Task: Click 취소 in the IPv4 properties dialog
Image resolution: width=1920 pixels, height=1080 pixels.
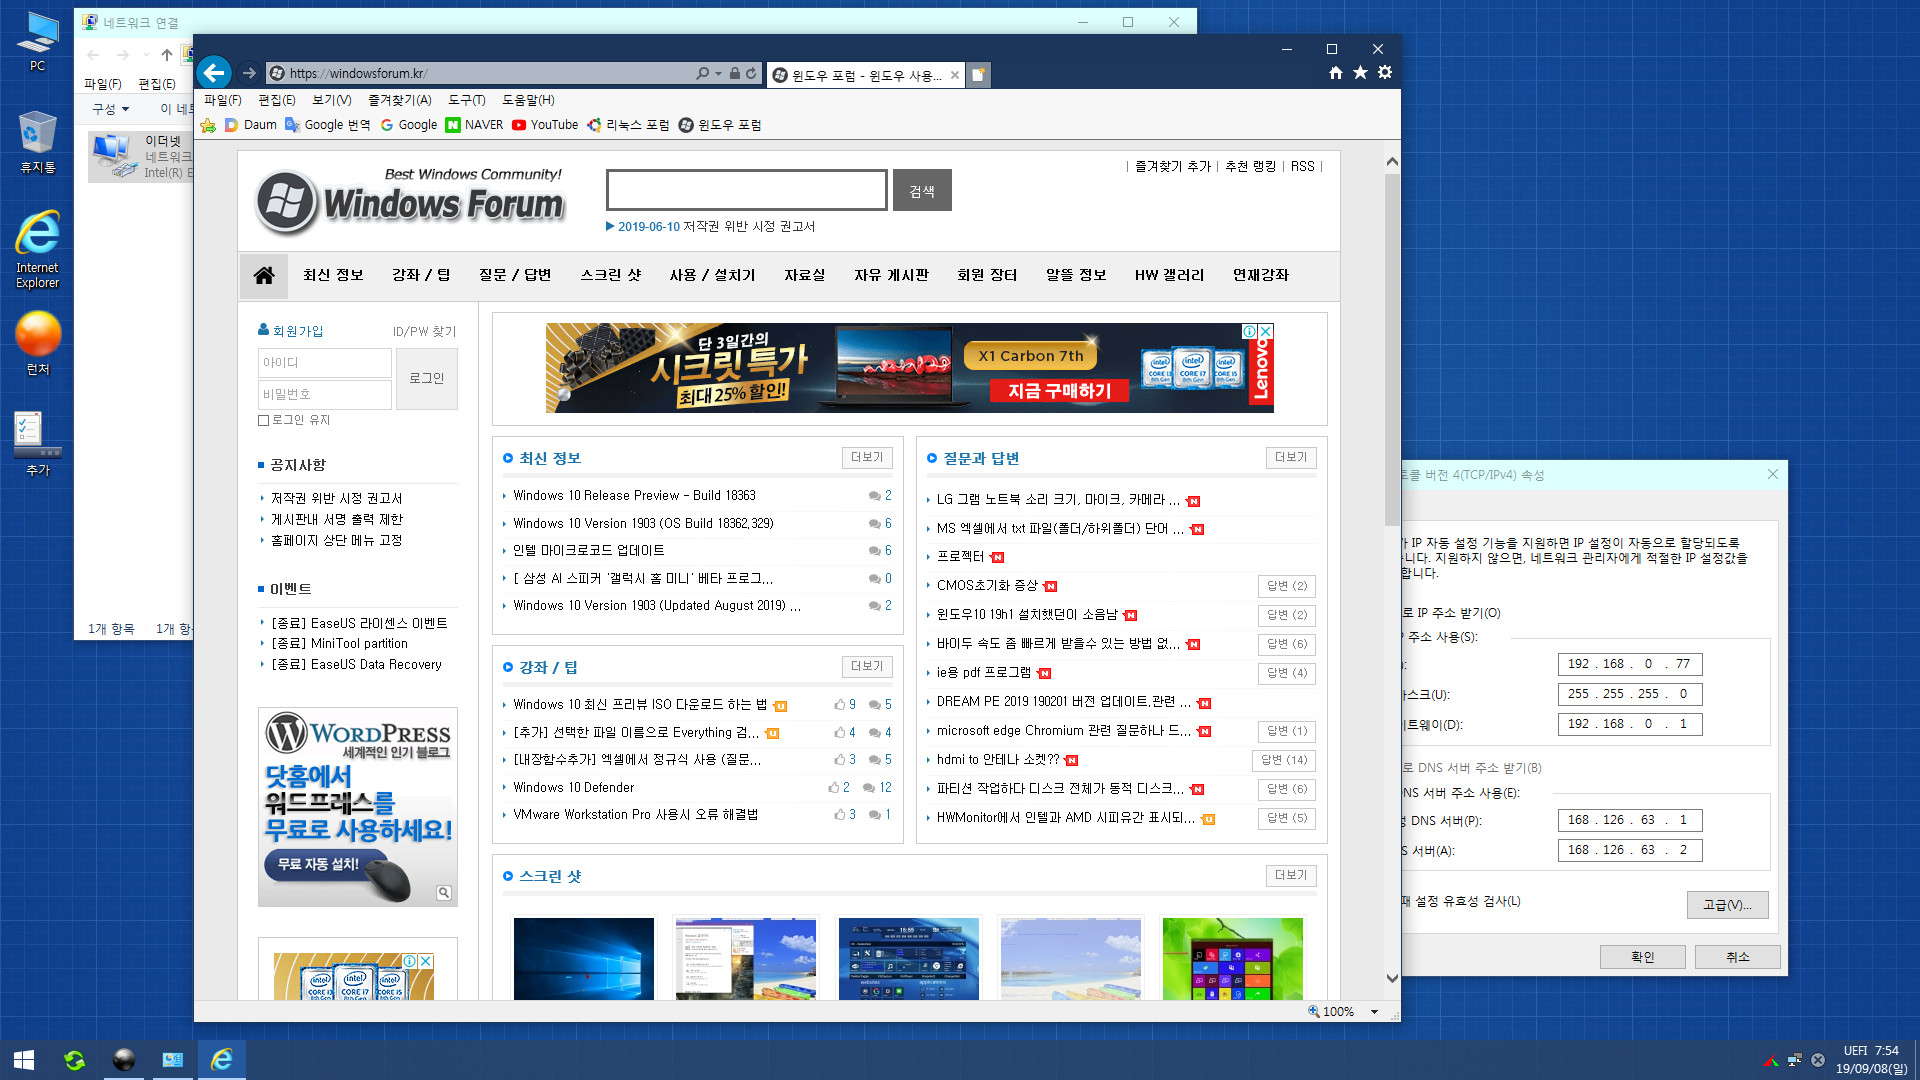Action: coord(1738,957)
